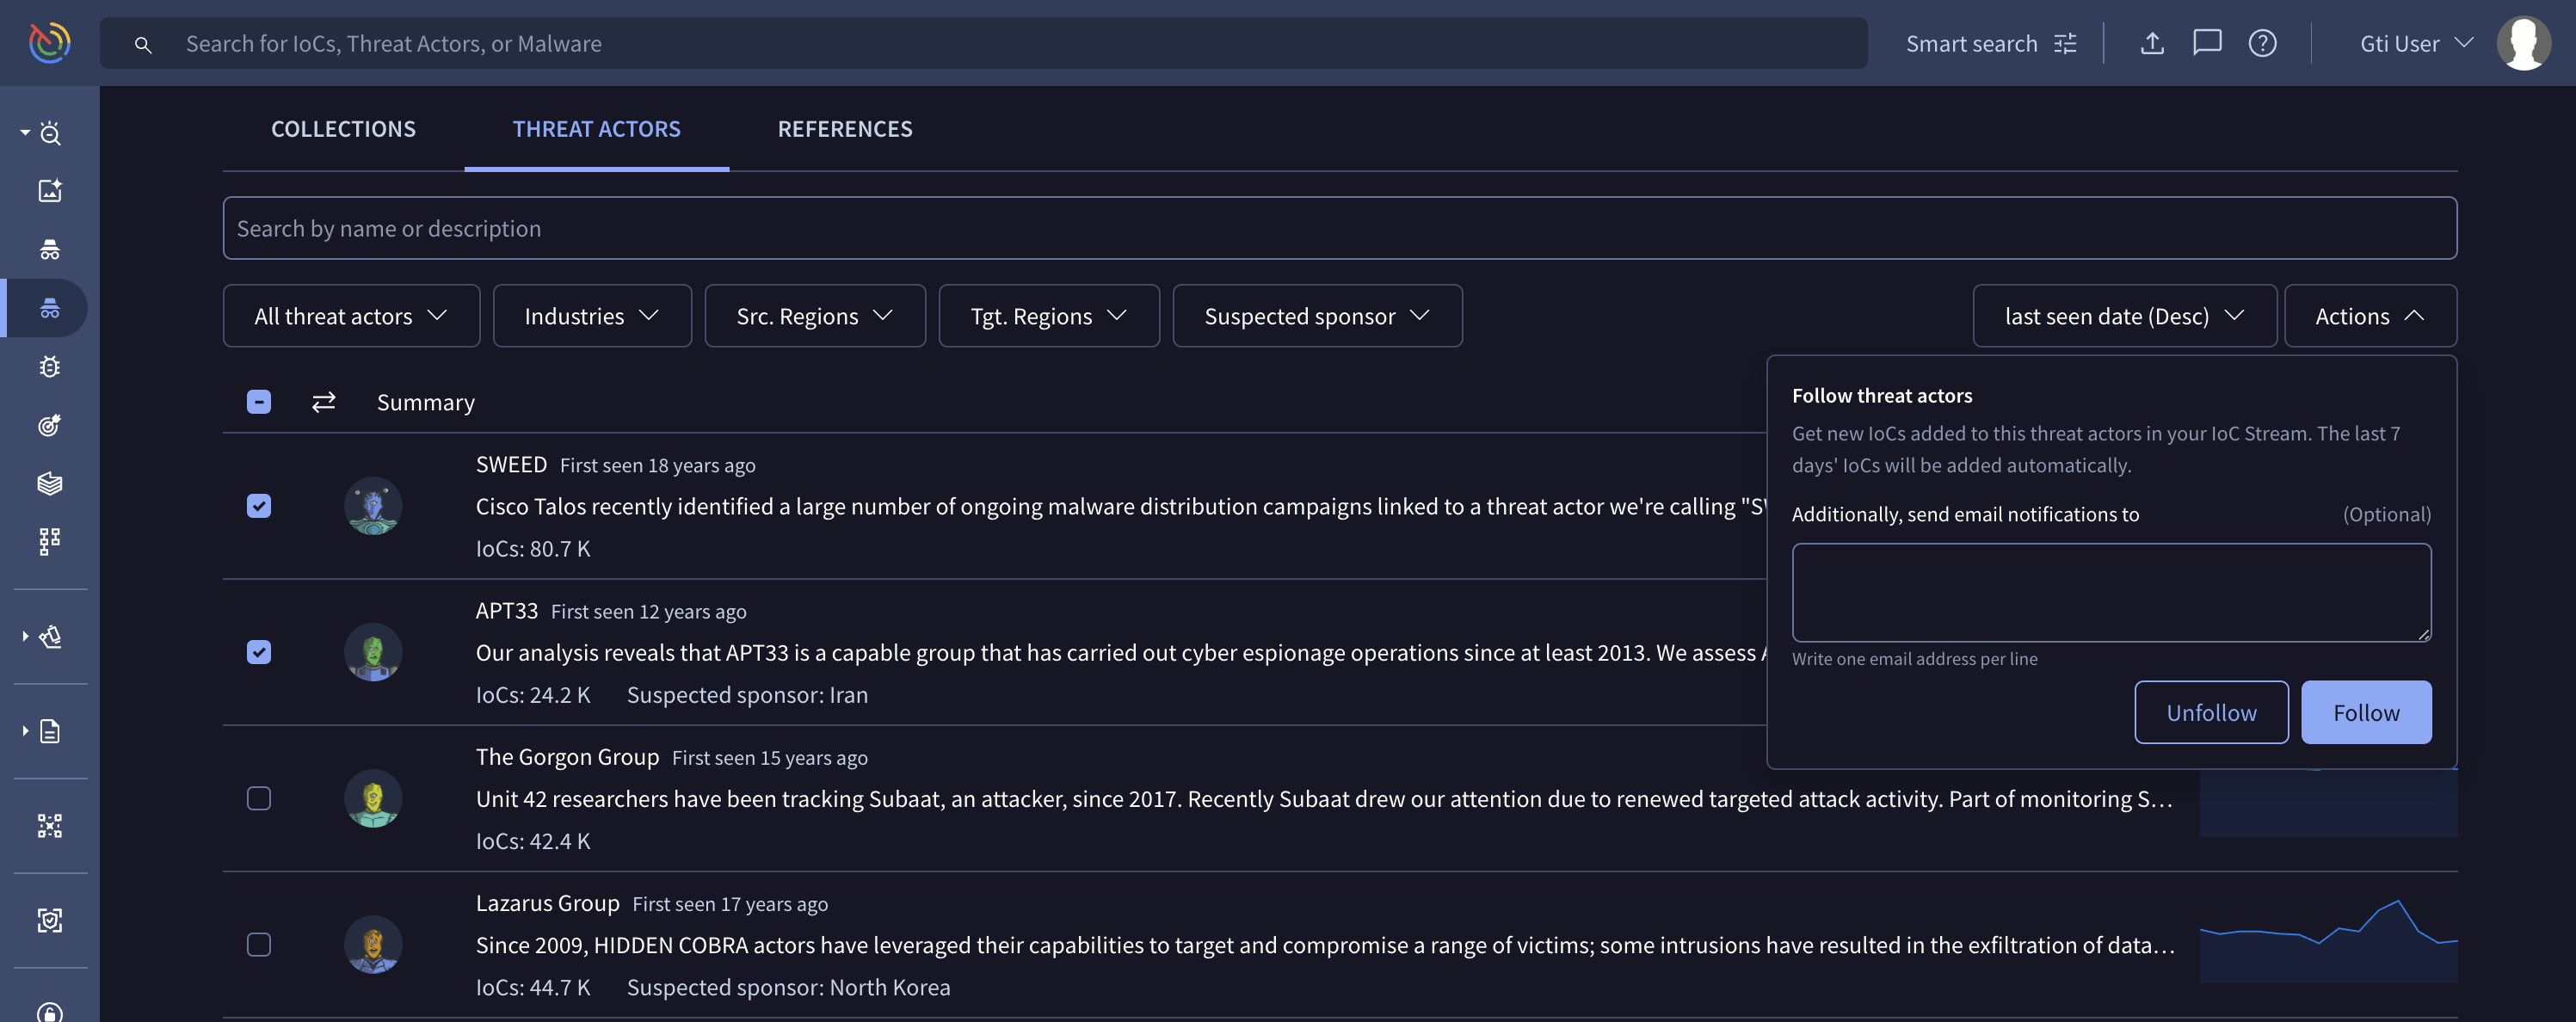Click the Search by name or description field
This screenshot has height=1022, width=2576.
pyautogui.click(x=1339, y=228)
